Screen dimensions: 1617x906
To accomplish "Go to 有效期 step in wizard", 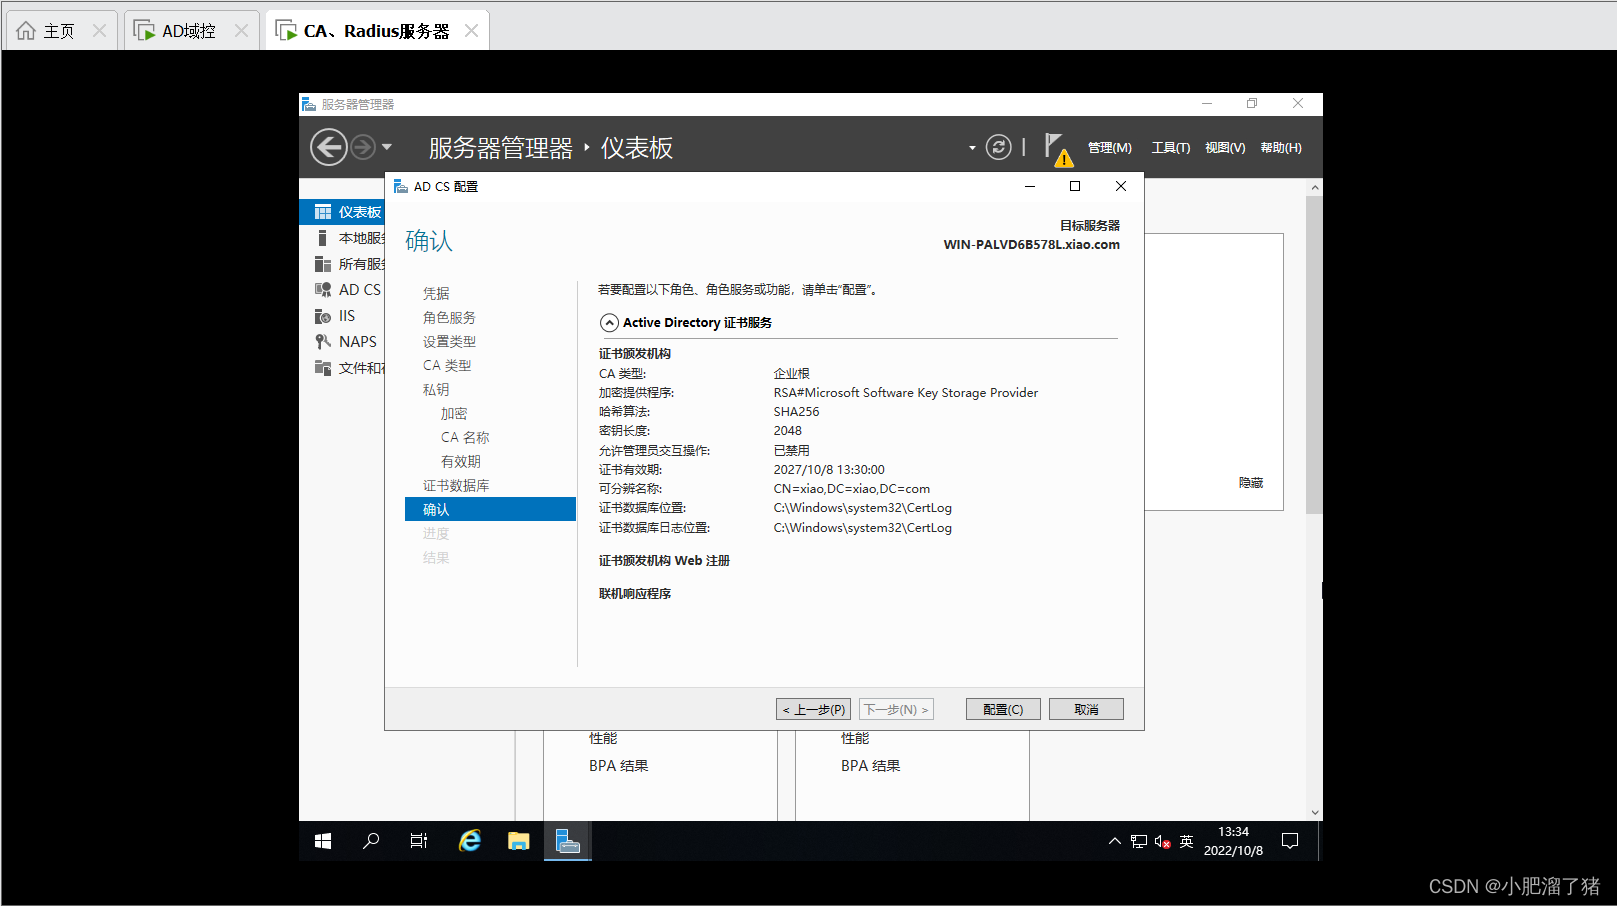I will coord(461,461).
